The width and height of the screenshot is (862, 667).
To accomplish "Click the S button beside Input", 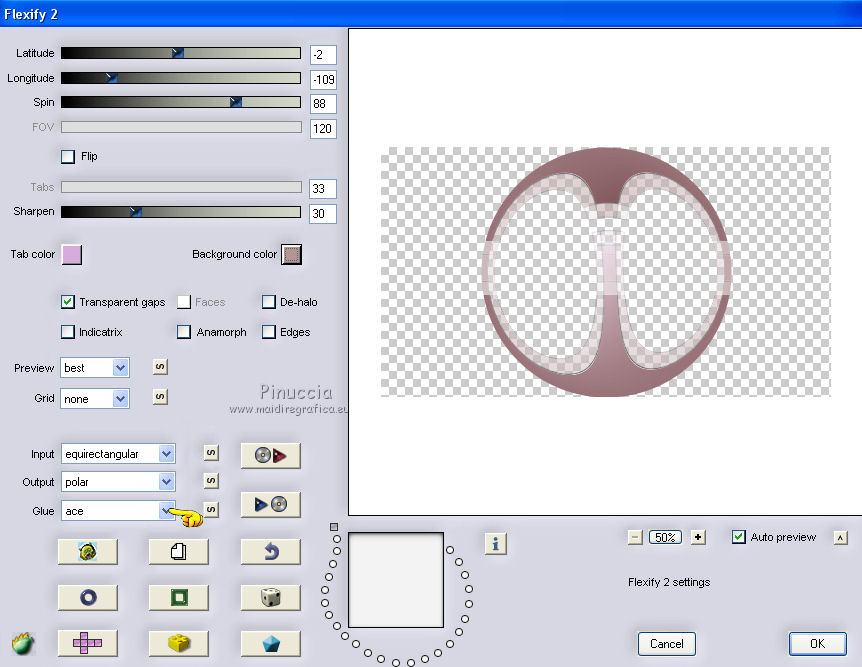I will click(x=211, y=453).
